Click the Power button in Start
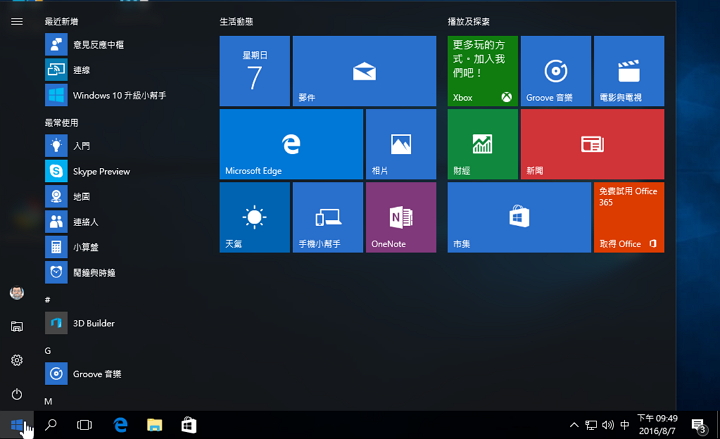Viewport: 720px width, 439px height. click(x=17, y=394)
